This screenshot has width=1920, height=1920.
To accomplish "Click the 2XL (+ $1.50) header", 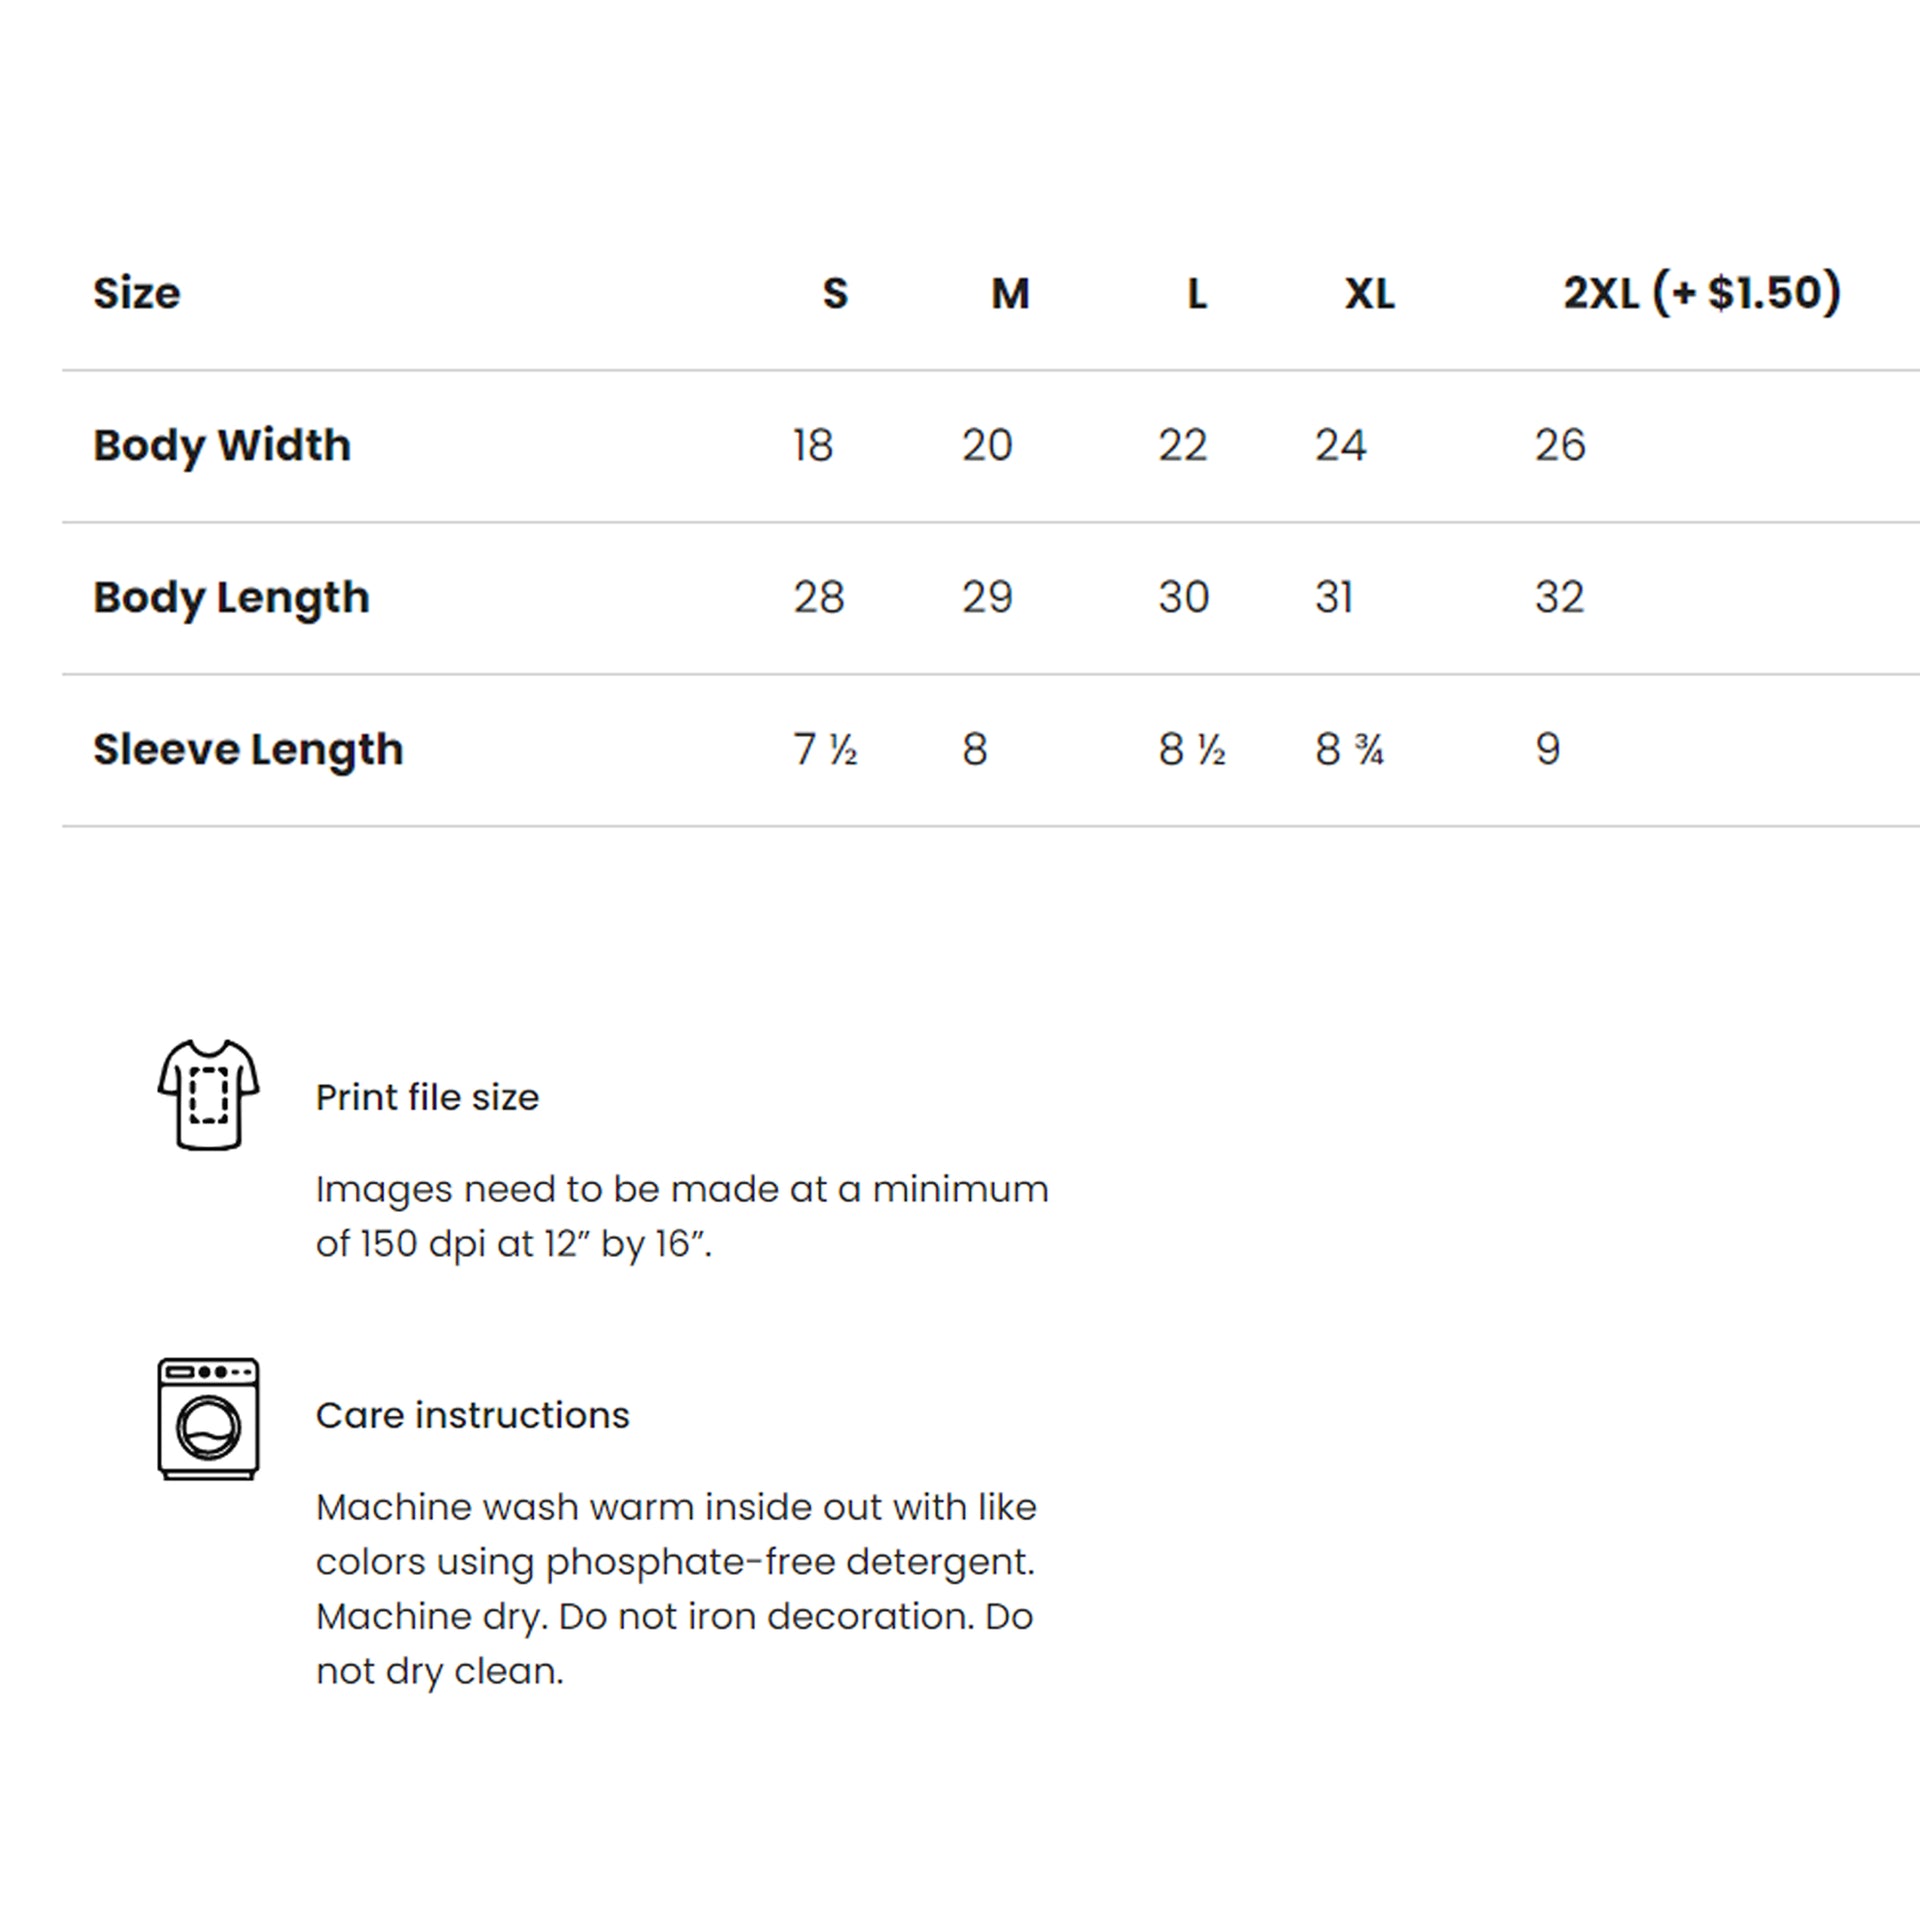I will pyautogui.click(x=1702, y=293).
